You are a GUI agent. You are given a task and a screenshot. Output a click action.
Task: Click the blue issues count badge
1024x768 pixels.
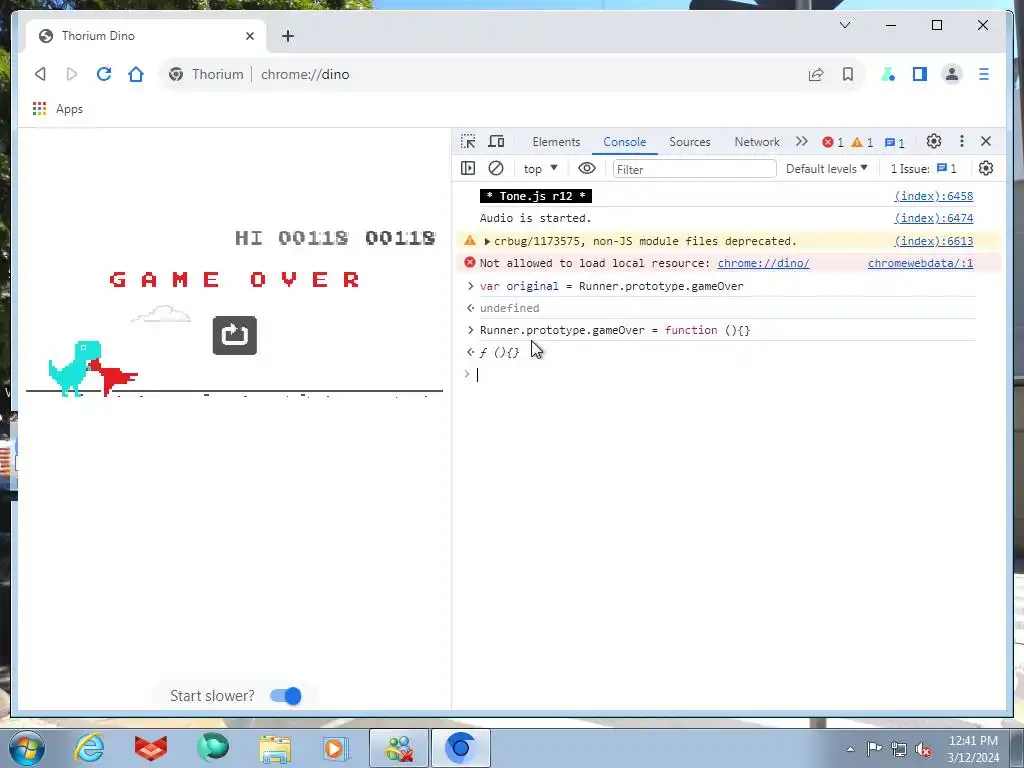pyautogui.click(x=894, y=142)
